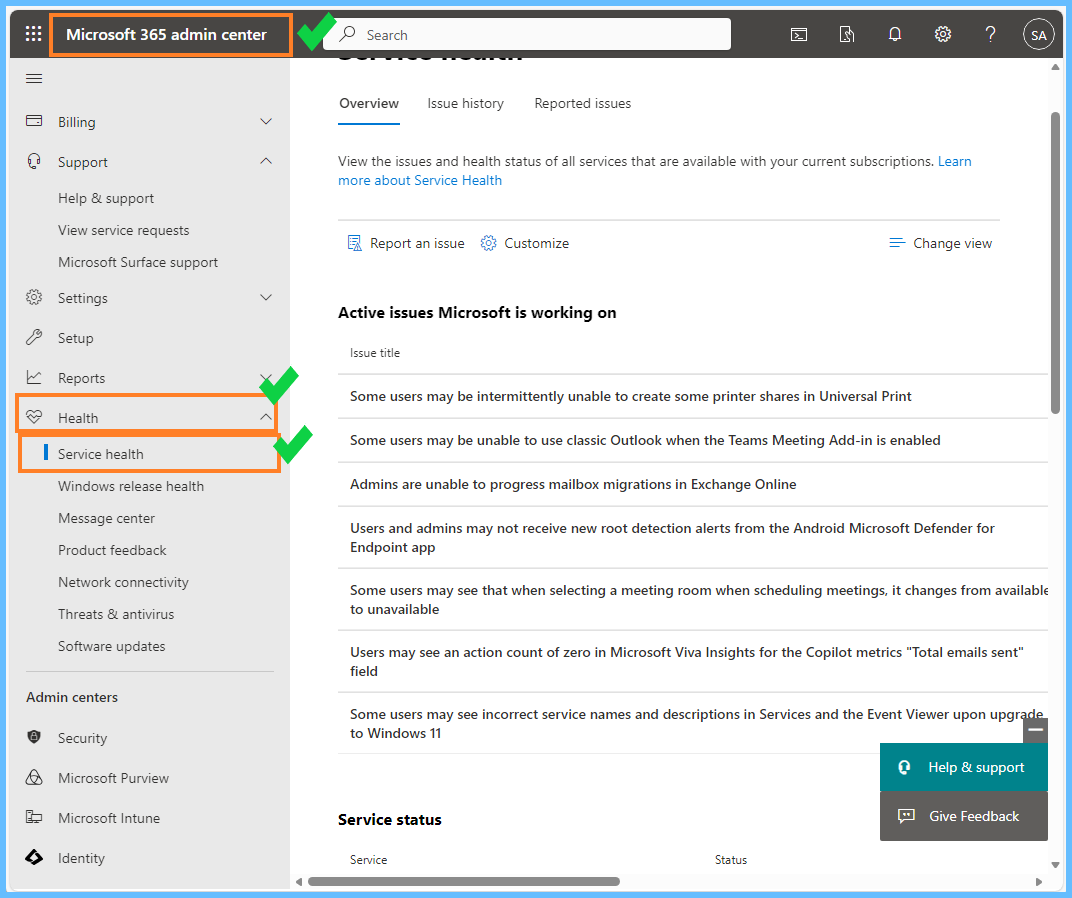Click the horizontal scrollbar thumb
1072x898 pixels.
464,882
